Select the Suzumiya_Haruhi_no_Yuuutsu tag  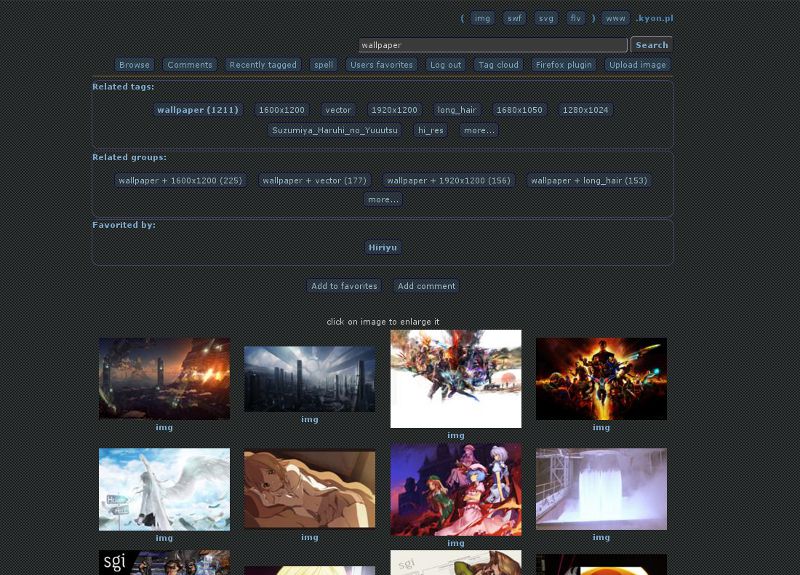(x=335, y=130)
